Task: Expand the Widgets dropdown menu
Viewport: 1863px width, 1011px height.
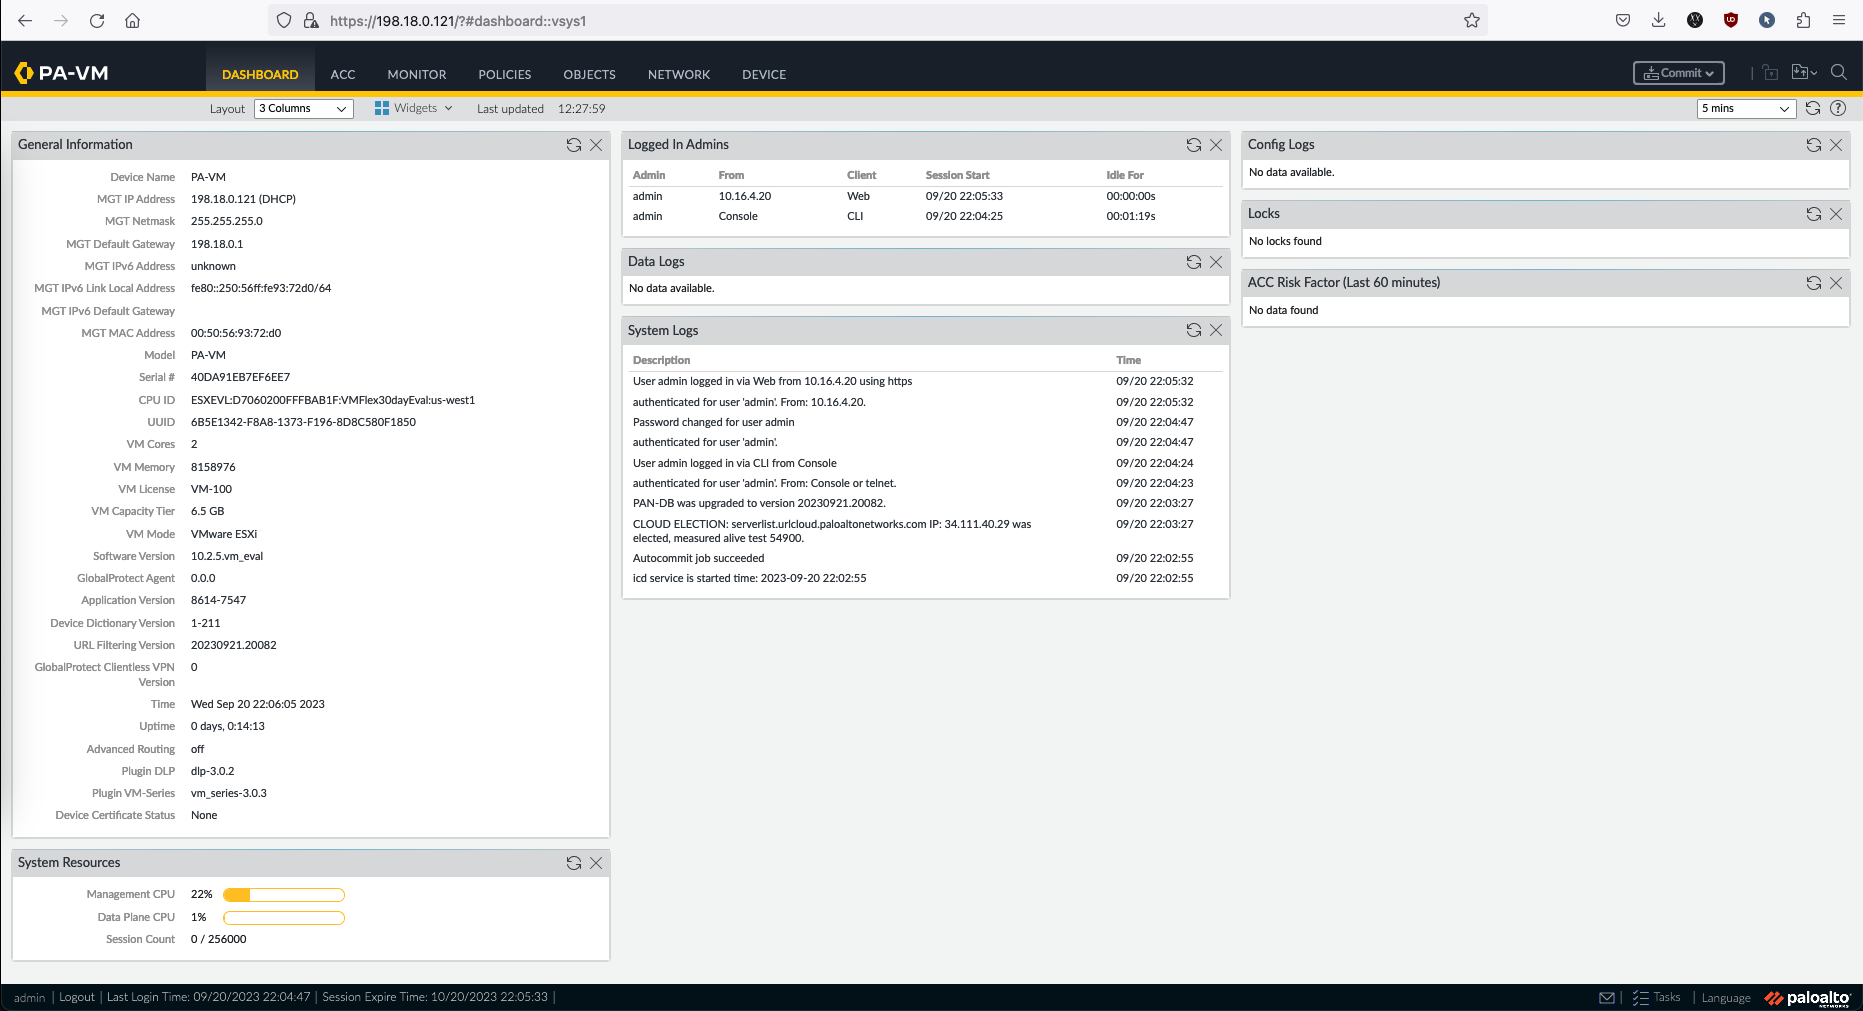Action: click(414, 108)
